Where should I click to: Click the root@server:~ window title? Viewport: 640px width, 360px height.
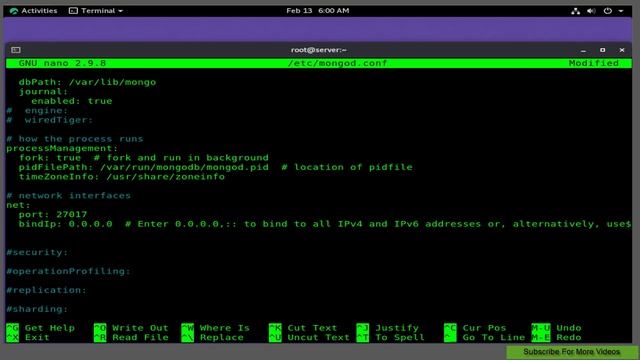point(319,50)
